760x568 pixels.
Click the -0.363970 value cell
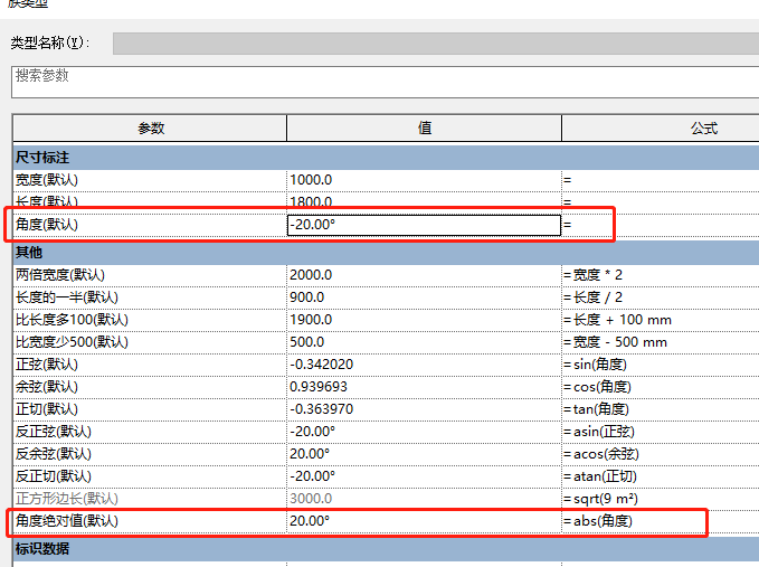click(424, 410)
